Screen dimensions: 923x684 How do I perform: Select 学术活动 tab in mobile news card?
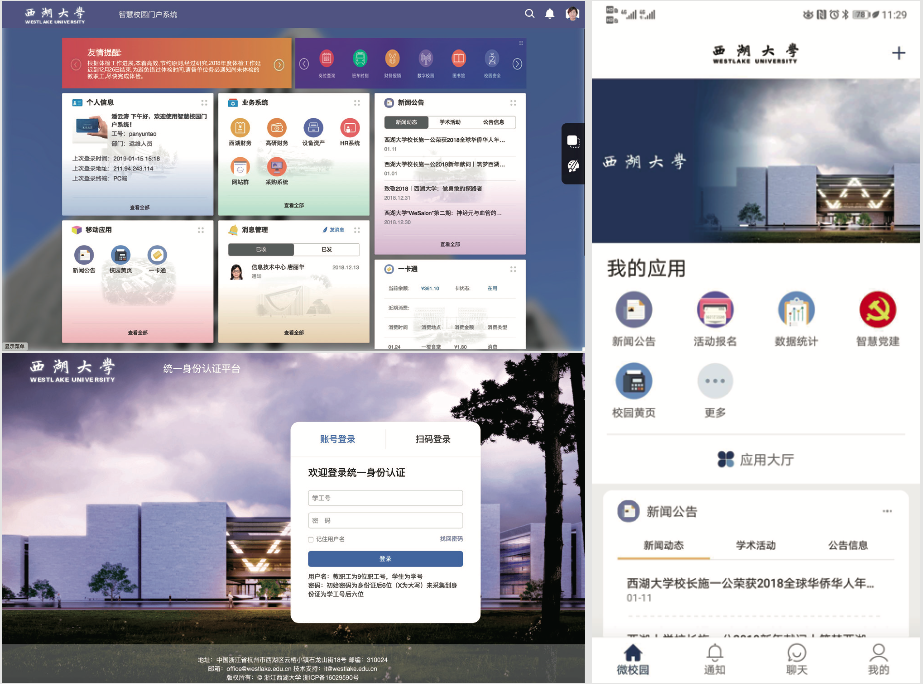(x=756, y=546)
